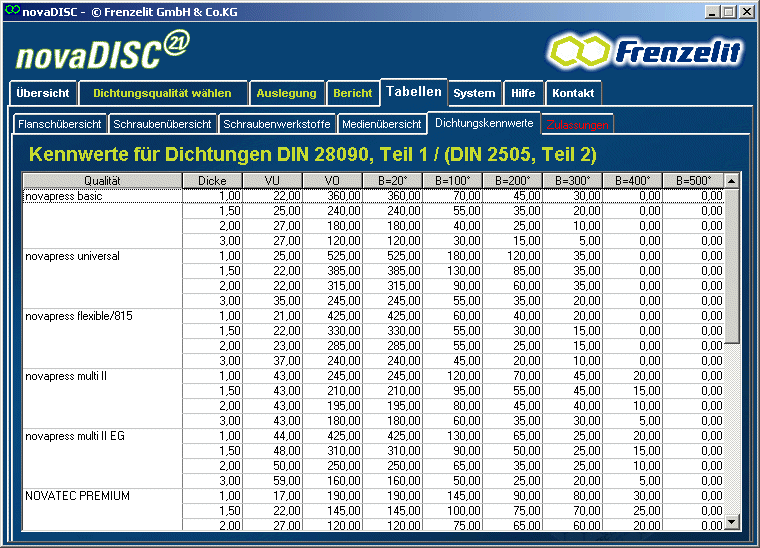Select the novapress universal row
The image size is (760, 548).
click(x=72, y=256)
